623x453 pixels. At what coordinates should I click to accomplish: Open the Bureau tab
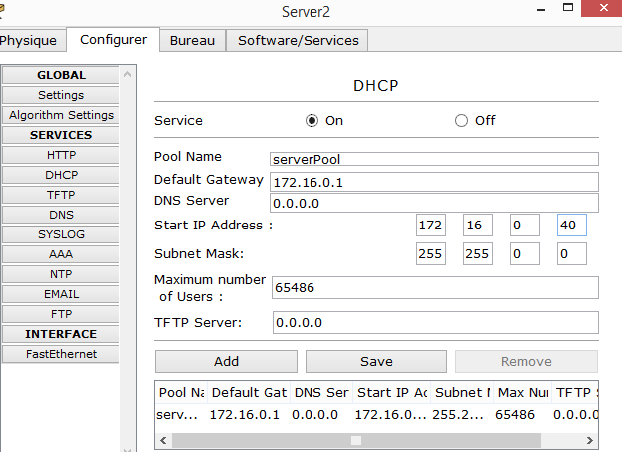[192, 41]
